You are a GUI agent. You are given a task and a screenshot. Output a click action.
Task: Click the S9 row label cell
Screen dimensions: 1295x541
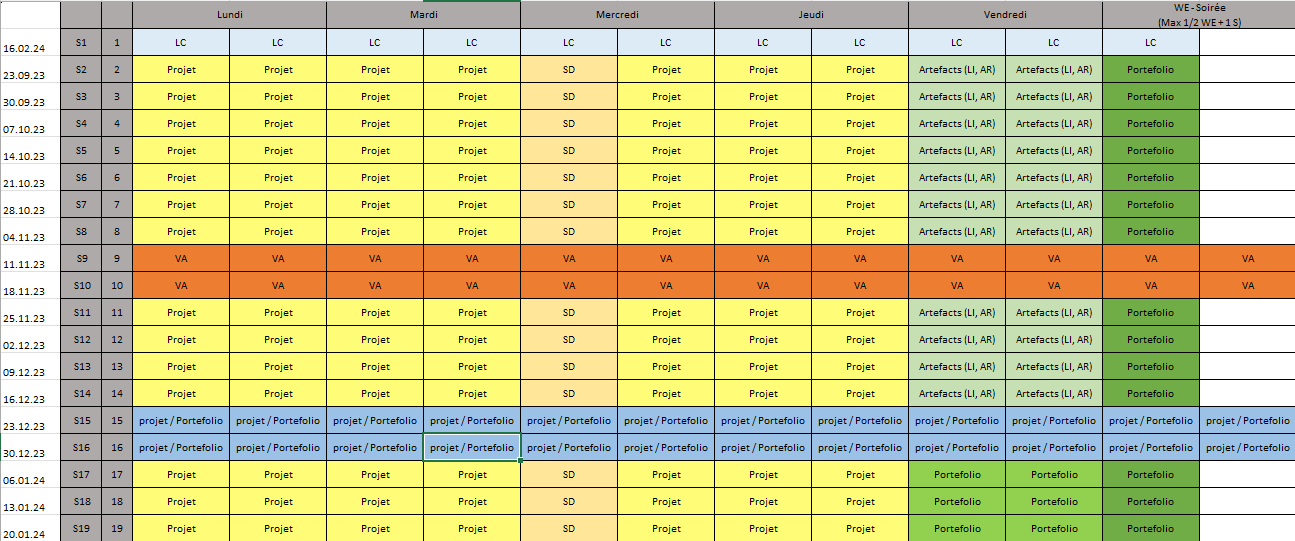click(x=81, y=258)
